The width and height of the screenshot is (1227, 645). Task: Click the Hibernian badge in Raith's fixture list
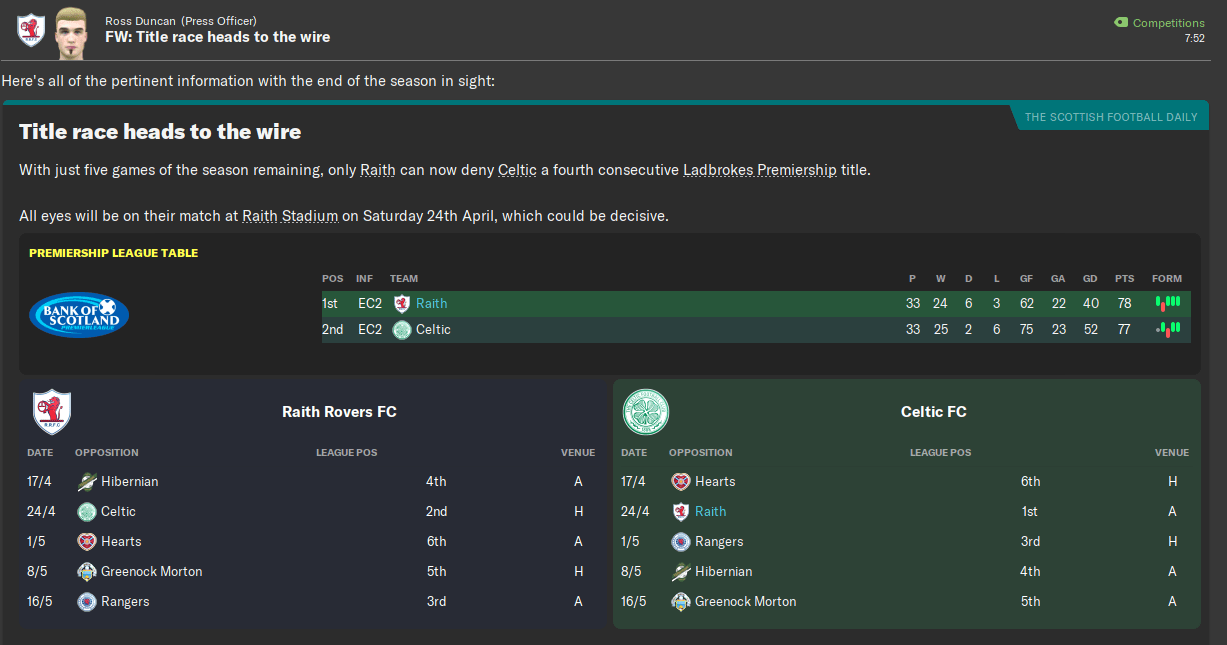[x=87, y=482]
